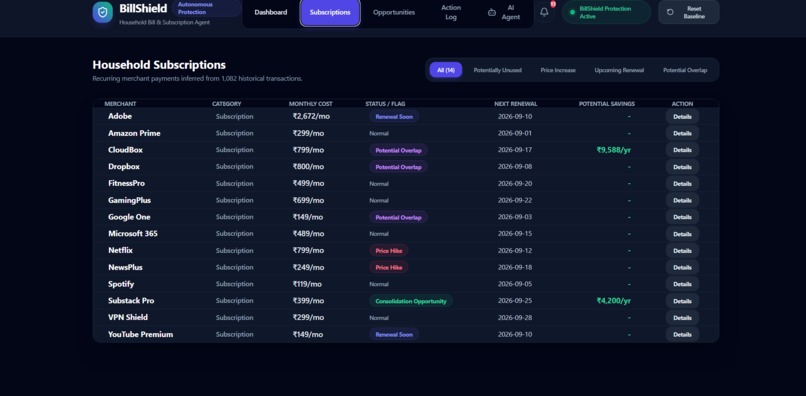Click the Next Renewal column header
Viewport: 806px width, 396px height.
516,104
